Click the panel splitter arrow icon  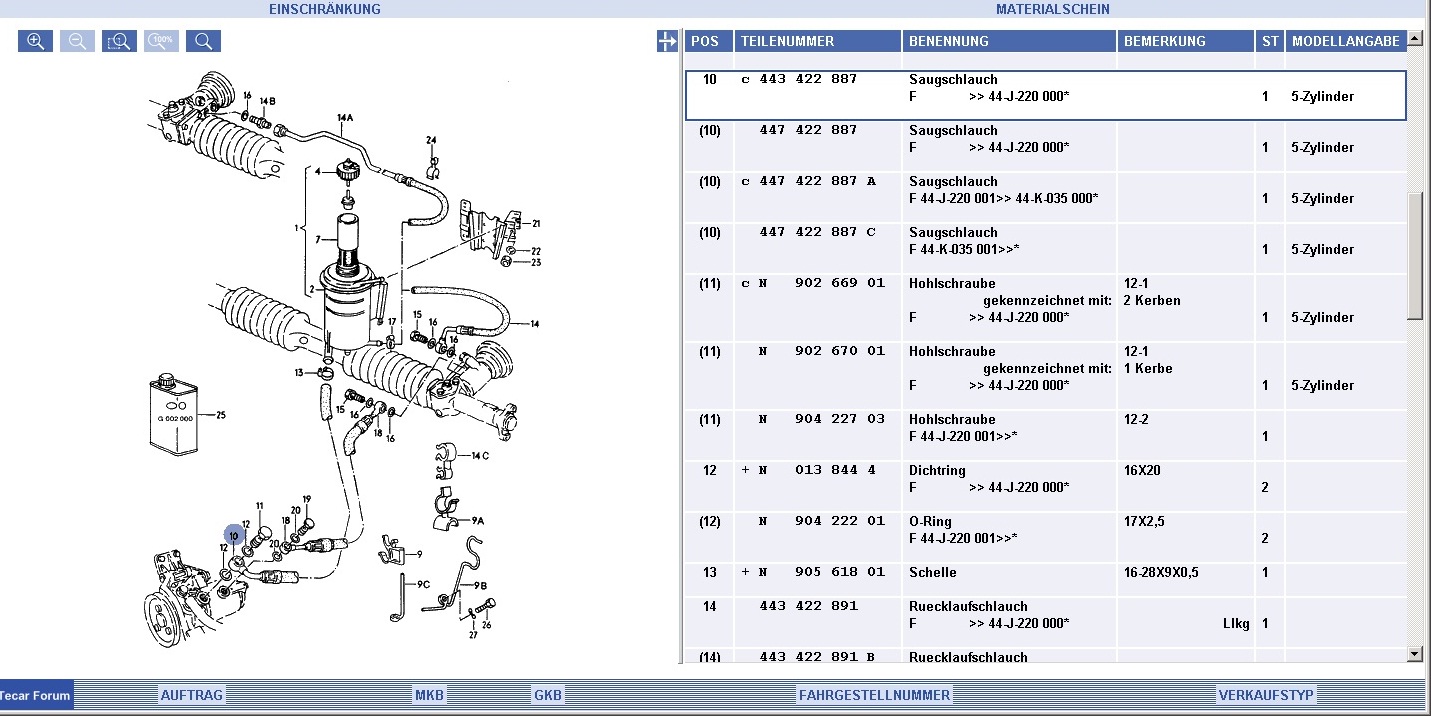(x=667, y=41)
